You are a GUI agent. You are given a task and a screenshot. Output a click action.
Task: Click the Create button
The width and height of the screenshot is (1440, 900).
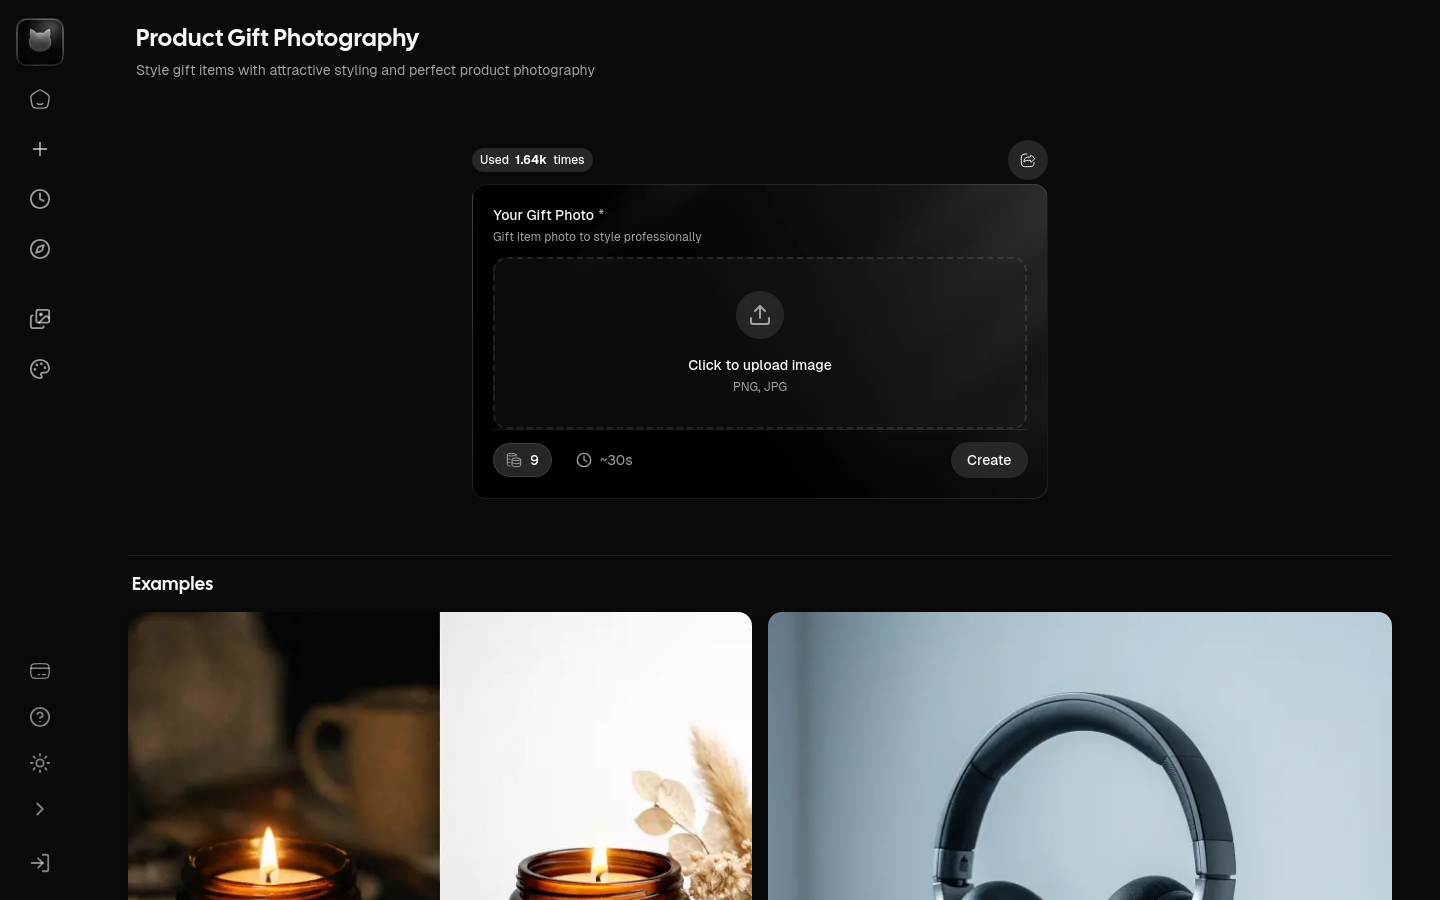click(x=989, y=460)
